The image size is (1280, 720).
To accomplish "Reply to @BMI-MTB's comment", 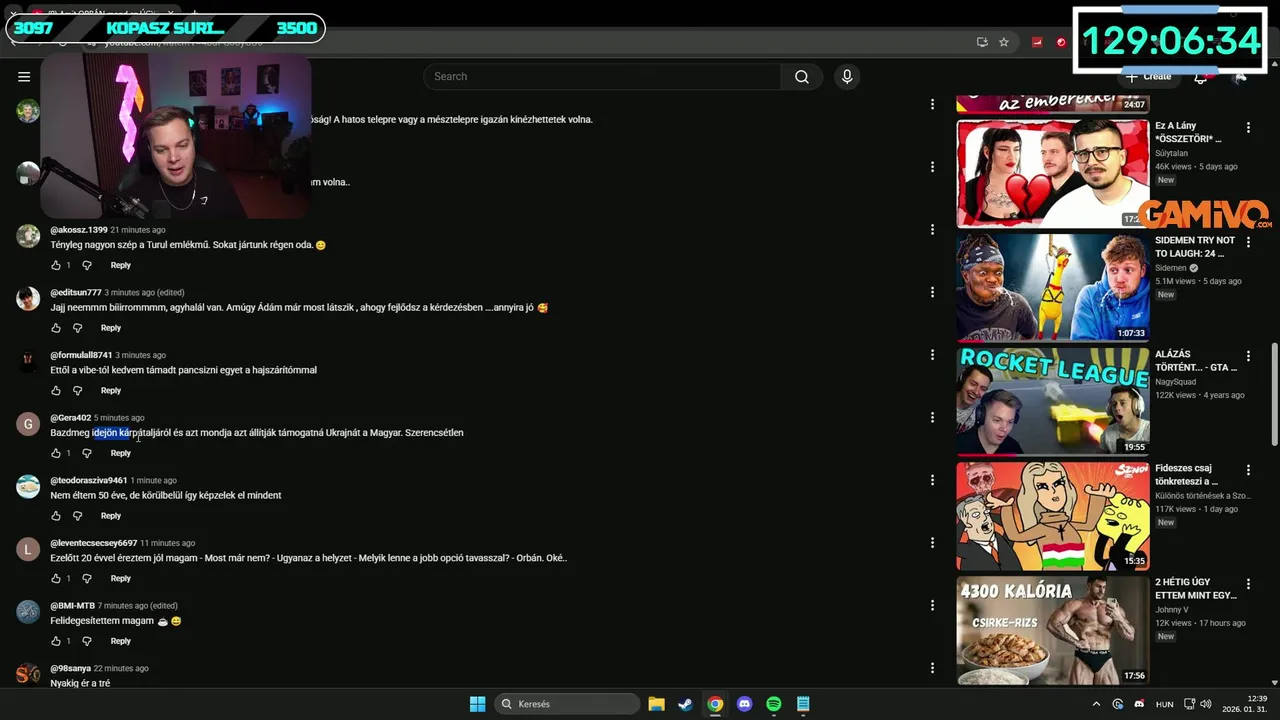I will coord(121,641).
